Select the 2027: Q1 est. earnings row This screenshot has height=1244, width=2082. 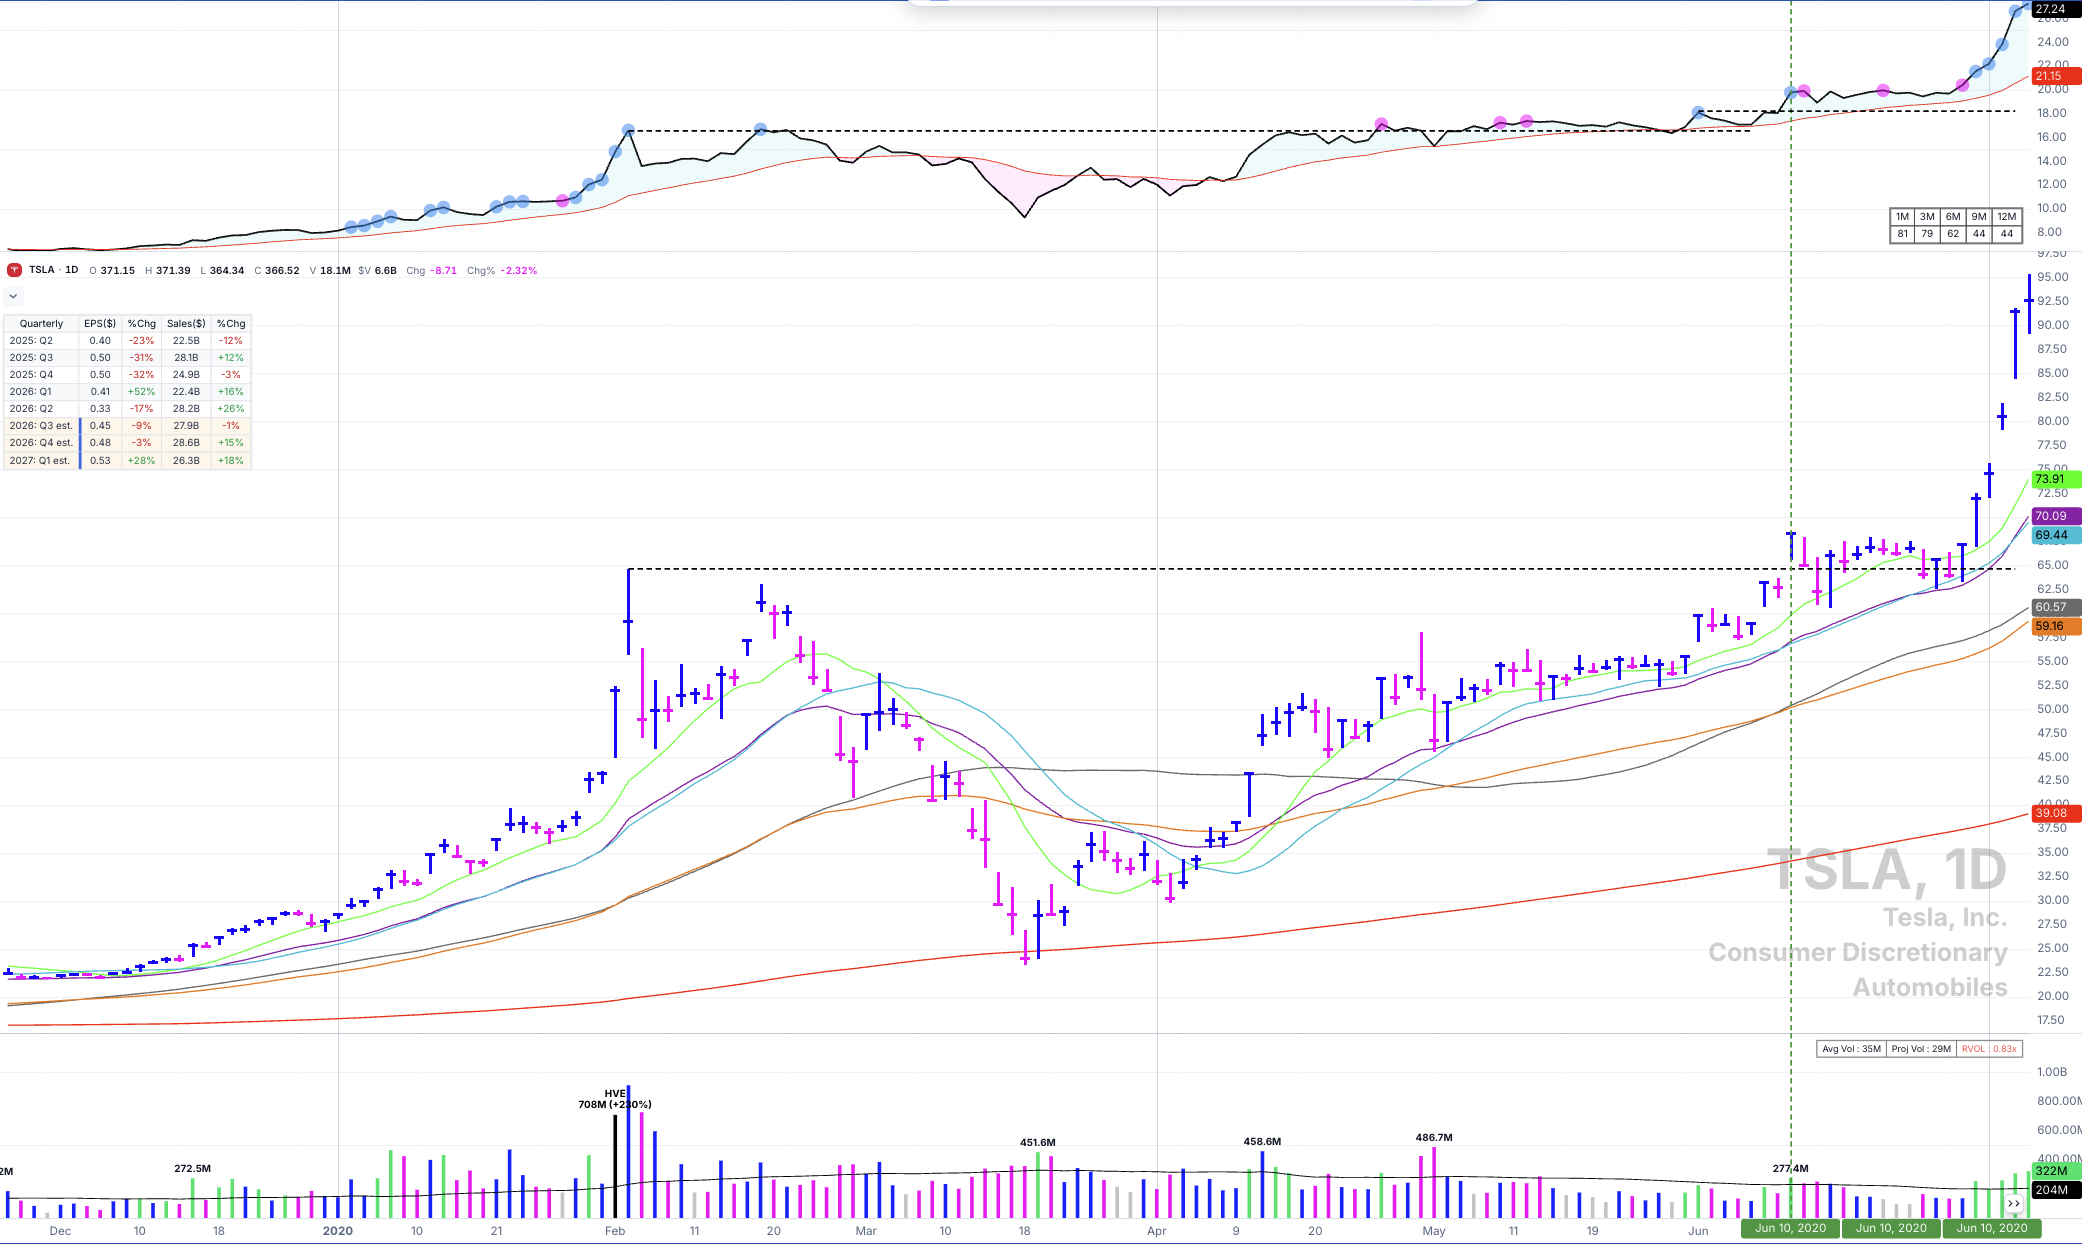coord(127,461)
